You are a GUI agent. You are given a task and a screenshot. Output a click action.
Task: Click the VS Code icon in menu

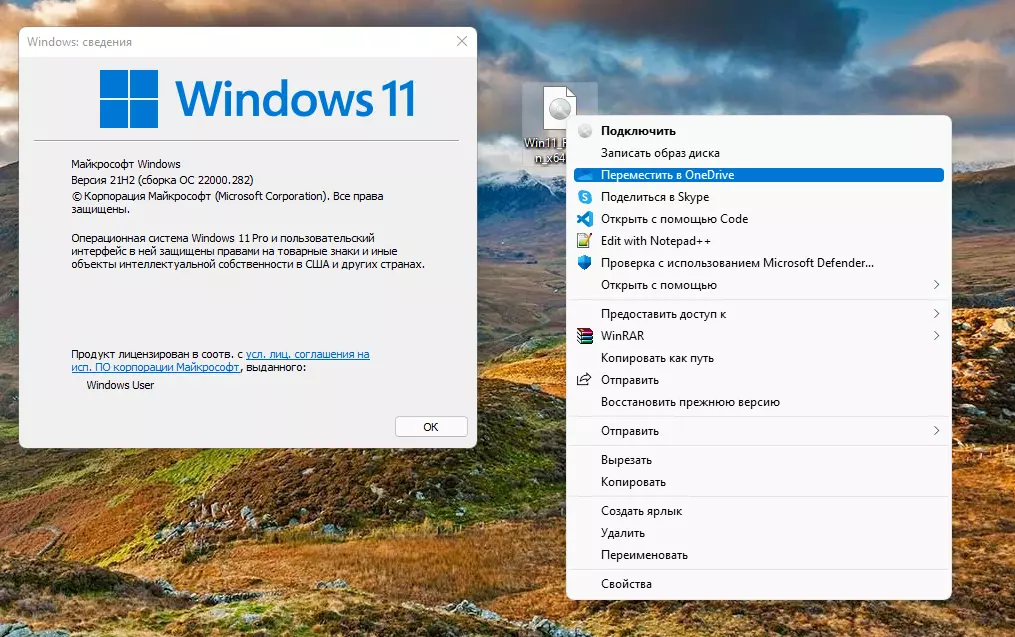[x=585, y=219]
